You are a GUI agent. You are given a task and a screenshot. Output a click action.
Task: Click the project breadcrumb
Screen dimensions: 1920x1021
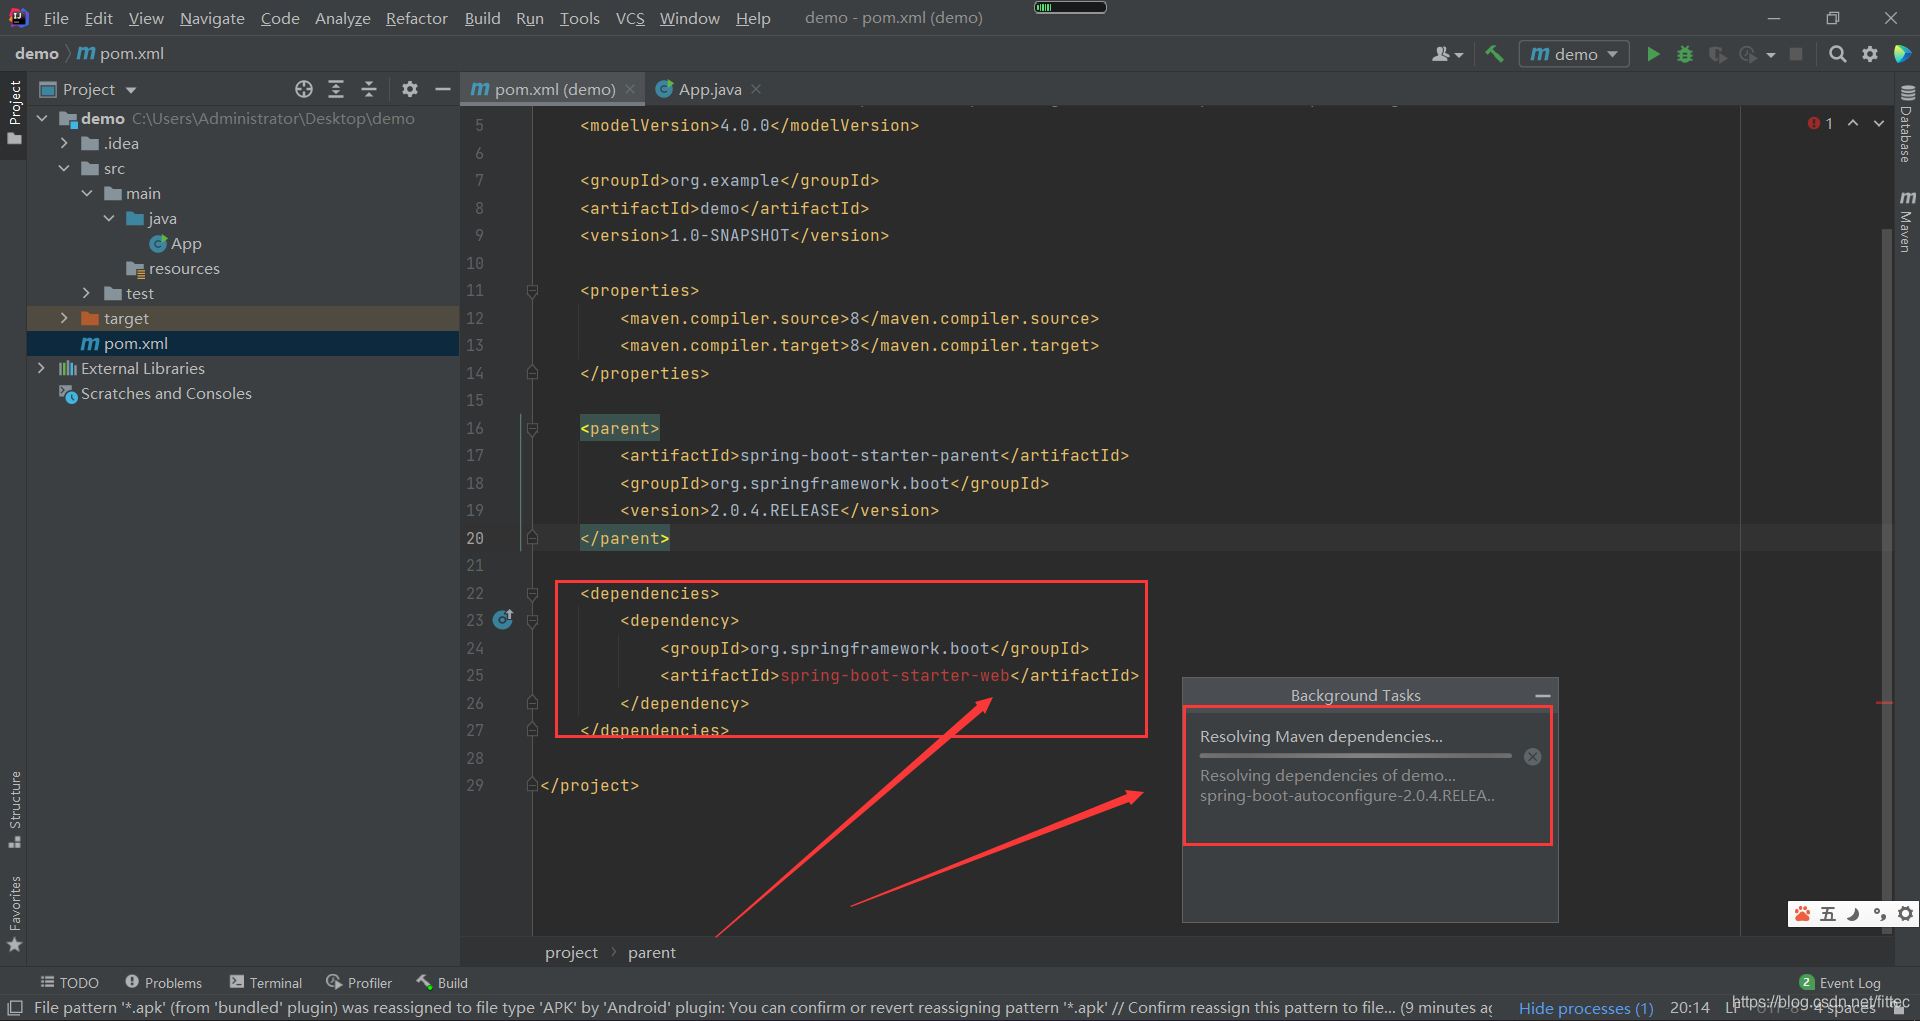571,952
